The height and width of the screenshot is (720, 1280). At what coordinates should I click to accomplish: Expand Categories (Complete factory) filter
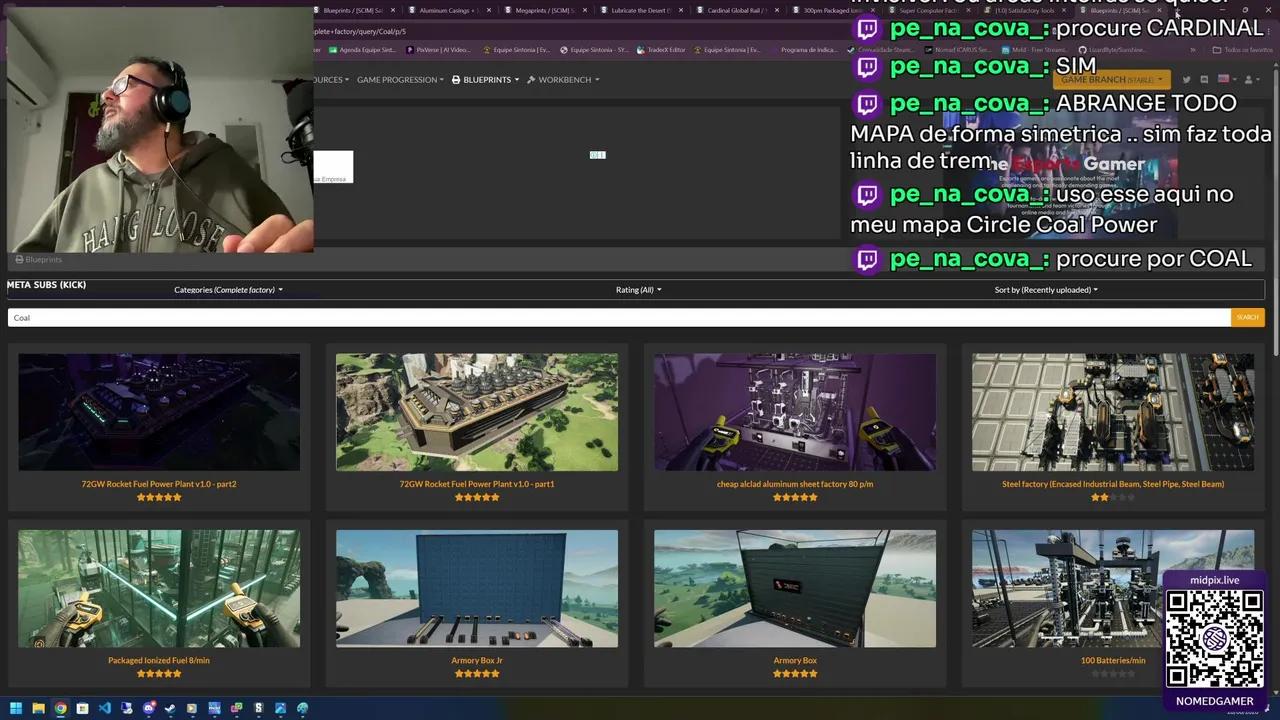click(x=228, y=290)
